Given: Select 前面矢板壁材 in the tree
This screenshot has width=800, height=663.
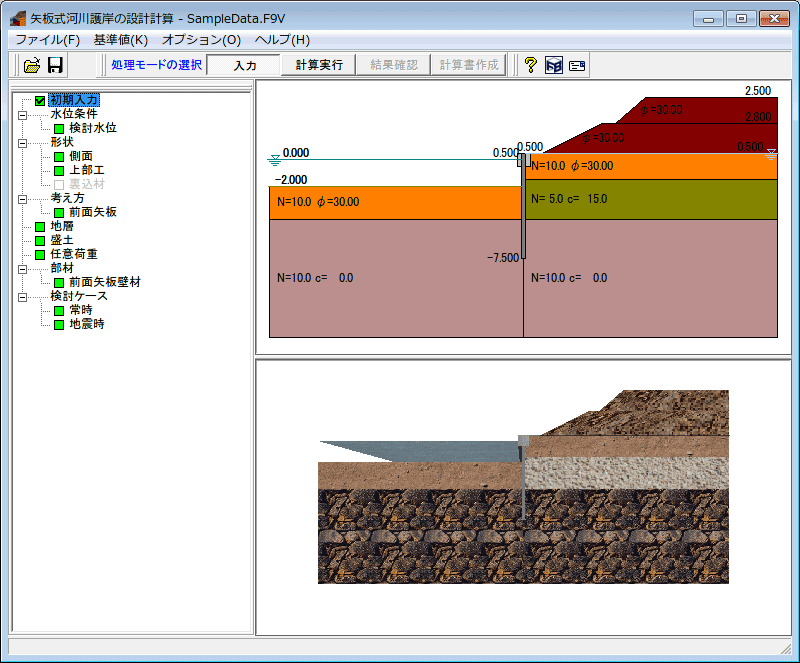Looking at the screenshot, I should pos(104,283).
